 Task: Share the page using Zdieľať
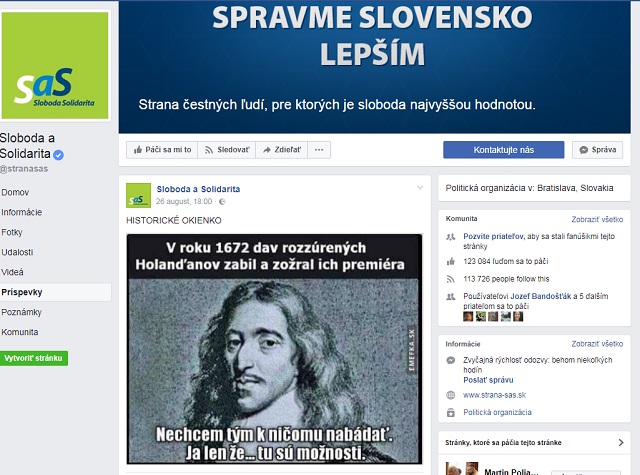tap(282, 150)
